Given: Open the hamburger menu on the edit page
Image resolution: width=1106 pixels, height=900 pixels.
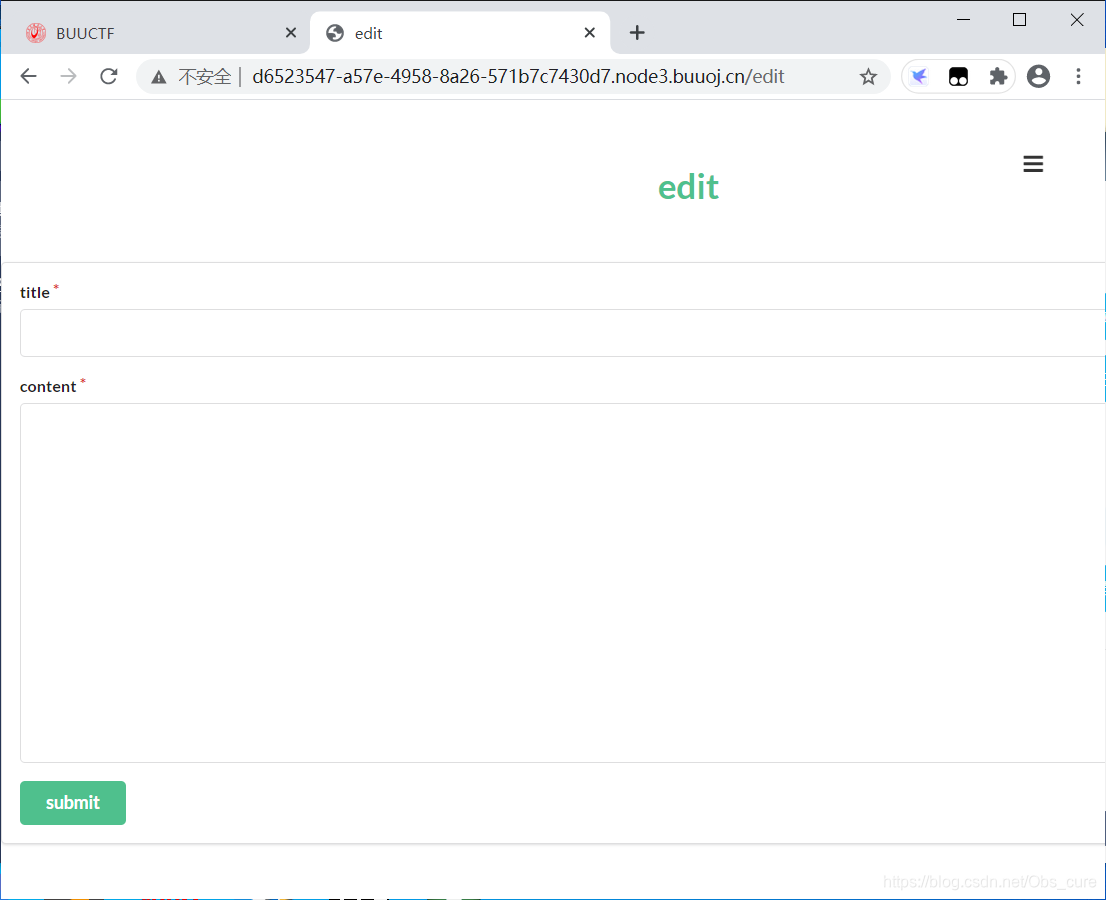Looking at the screenshot, I should pos(1033,164).
